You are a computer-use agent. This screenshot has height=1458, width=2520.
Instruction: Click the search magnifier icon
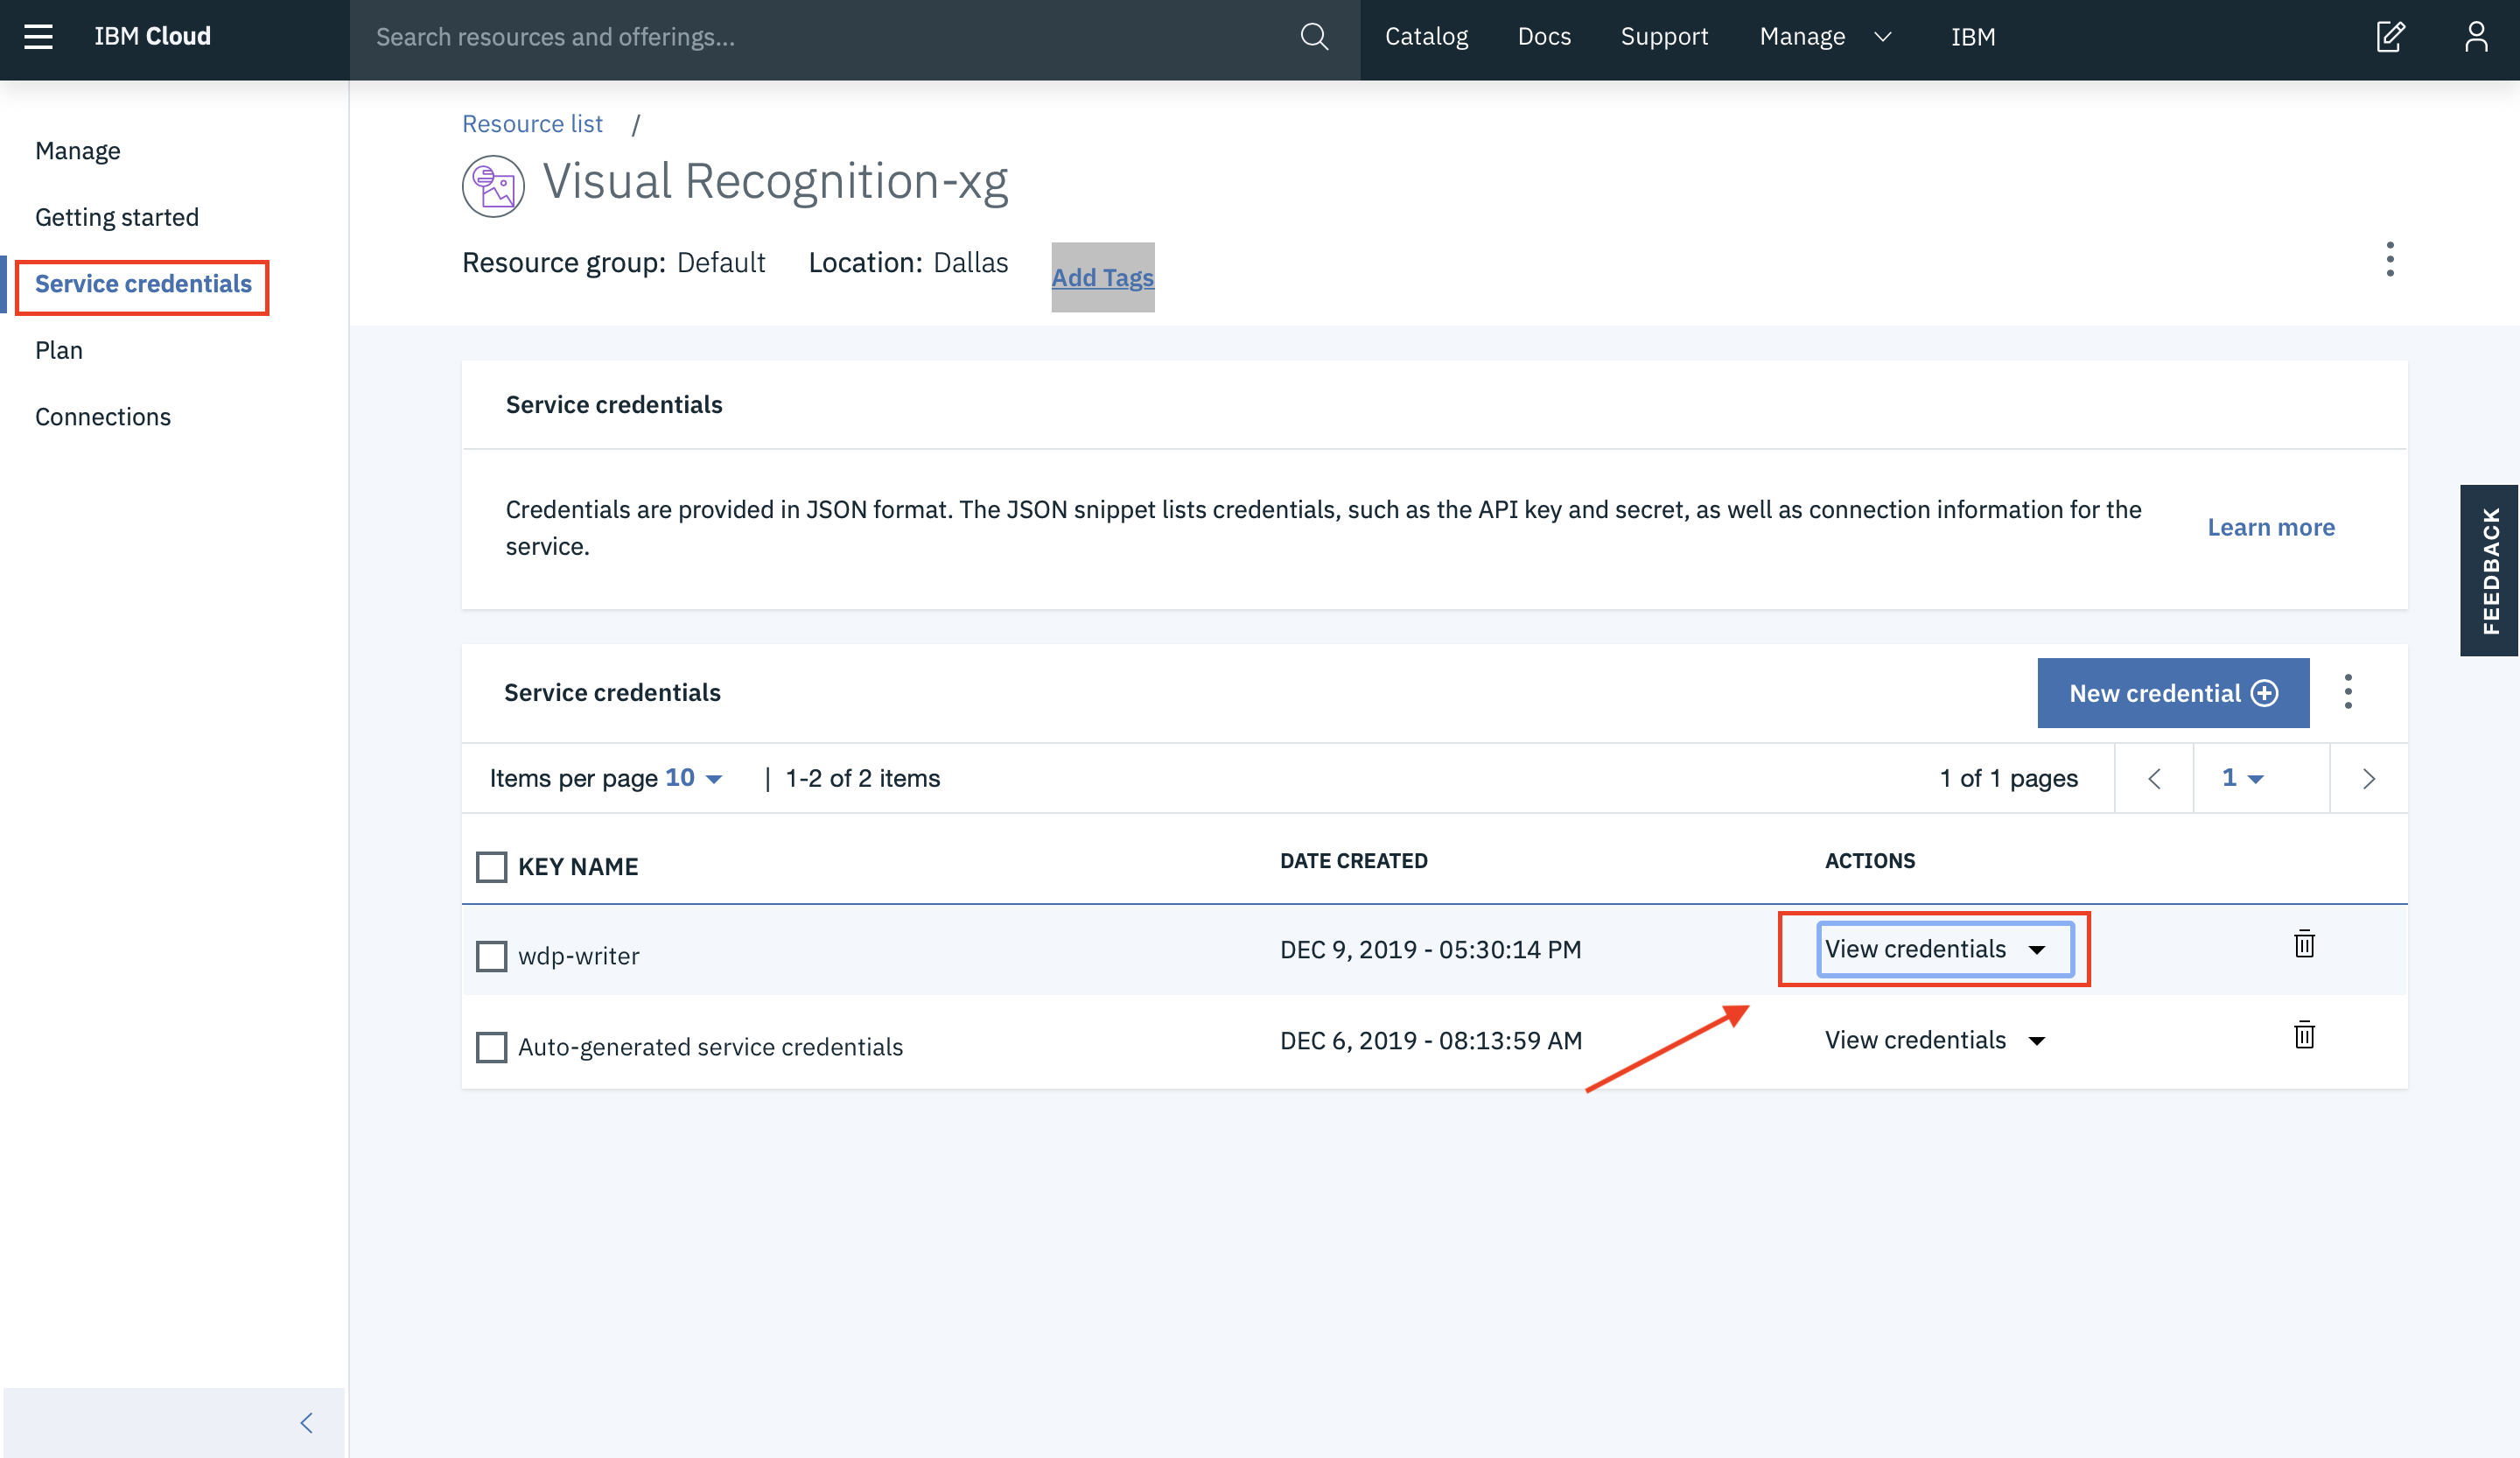(x=1314, y=37)
